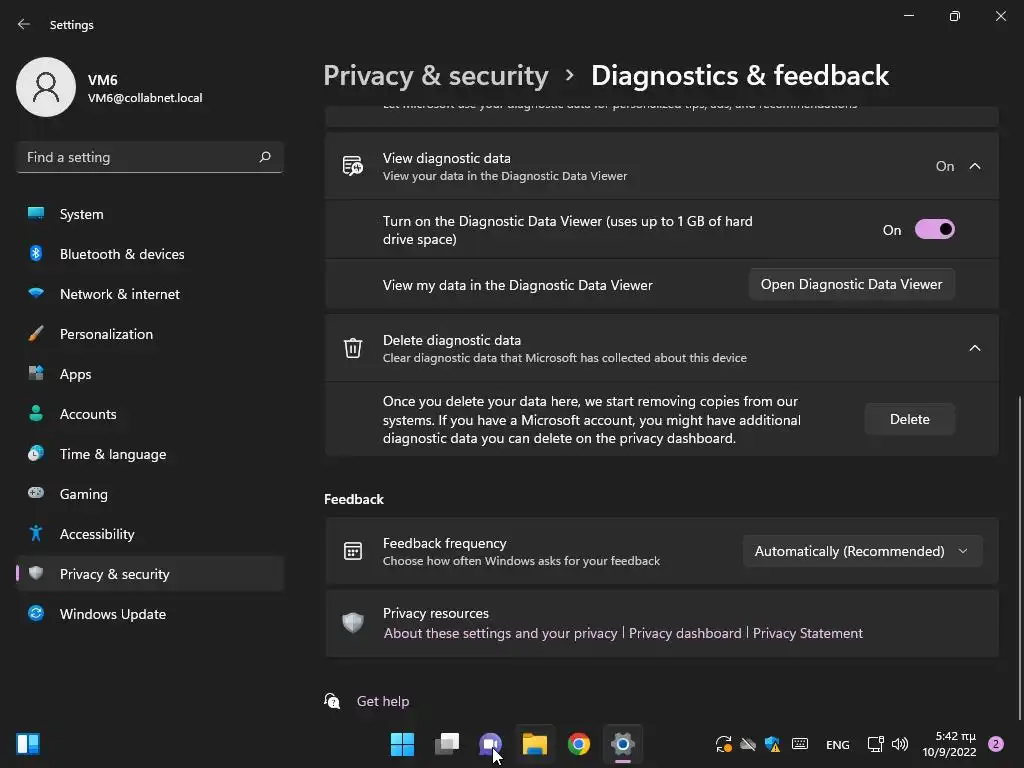Click the Get help headset icon
The image size is (1024, 768).
(332, 701)
